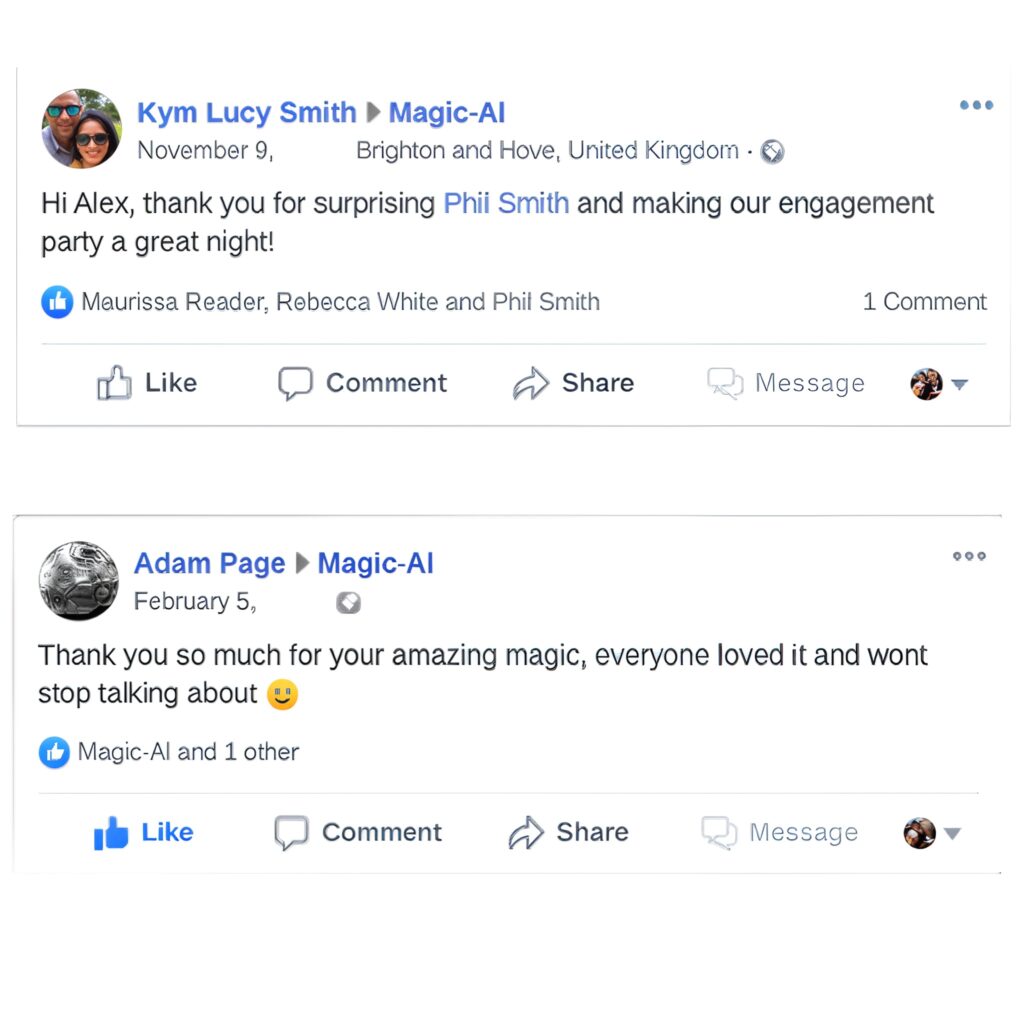
Task: Share Adam Page's post
Action: point(568,832)
